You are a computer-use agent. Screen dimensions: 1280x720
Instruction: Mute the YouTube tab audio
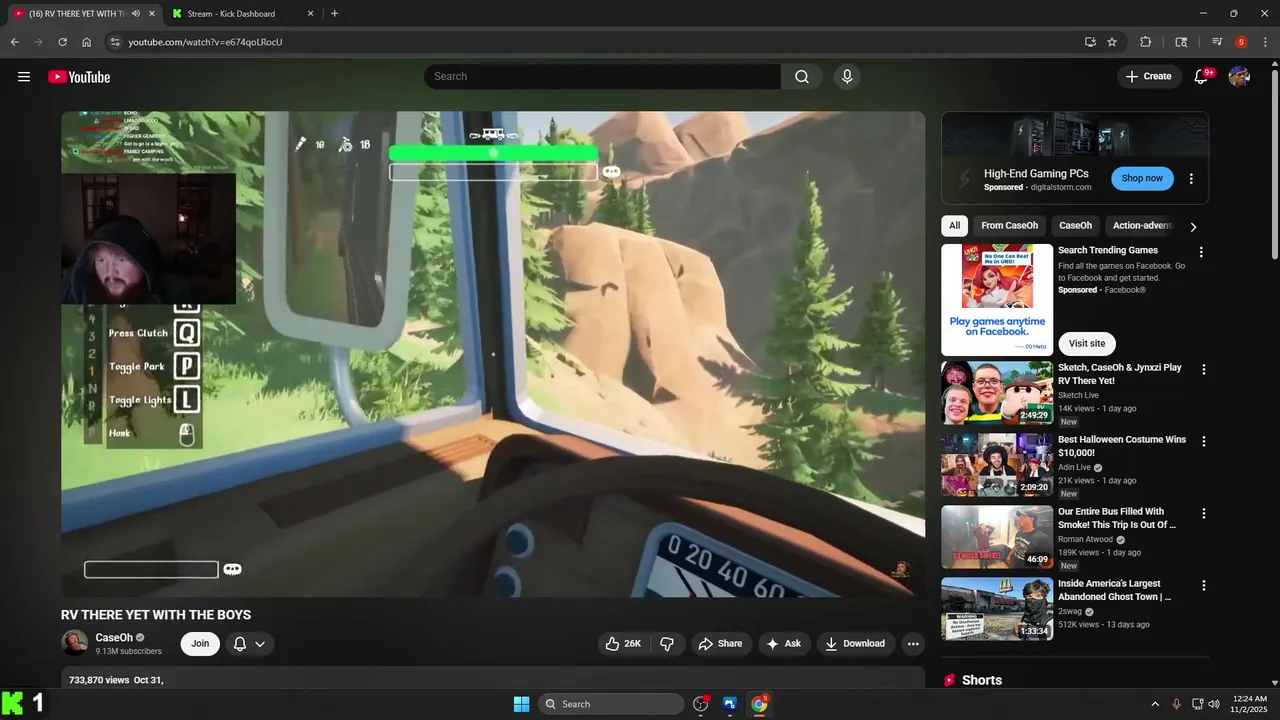(136, 14)
